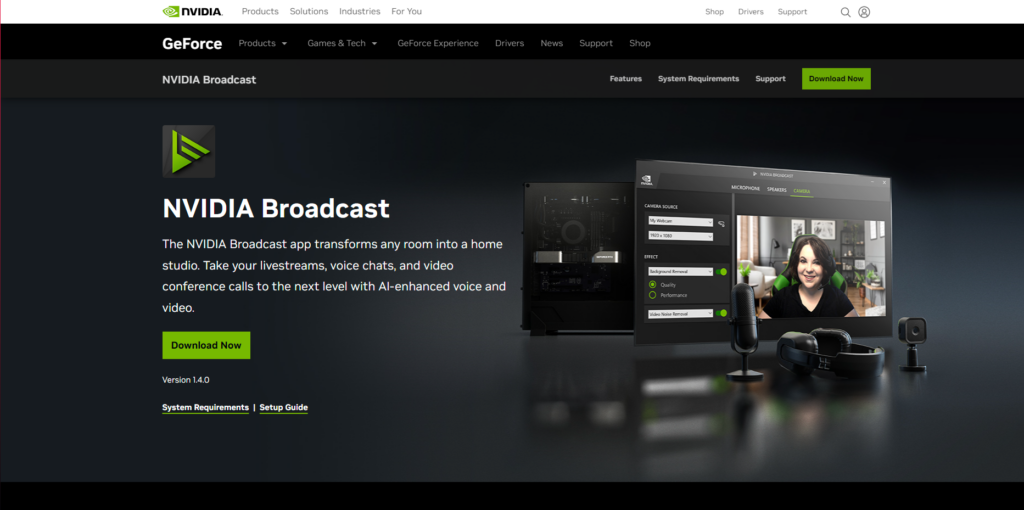Click the camera flip icon beside My Webcam
The width and height of the screenshot is (1024, 510).
pos(721,224)
